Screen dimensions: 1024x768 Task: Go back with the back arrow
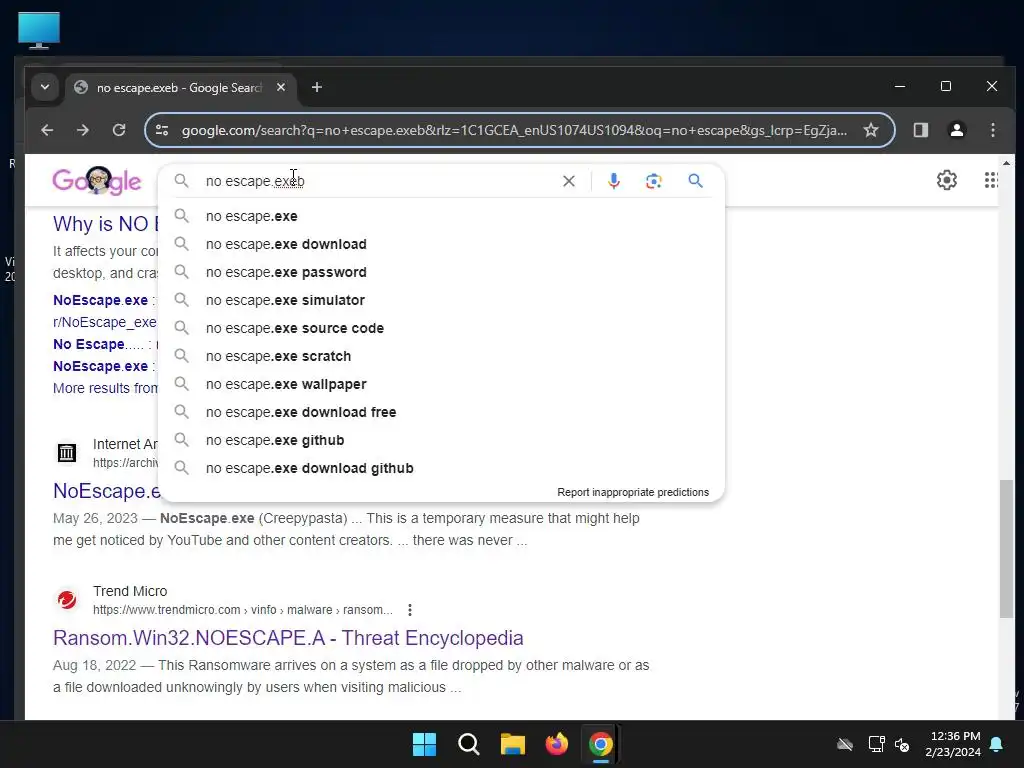click(47, 130)
